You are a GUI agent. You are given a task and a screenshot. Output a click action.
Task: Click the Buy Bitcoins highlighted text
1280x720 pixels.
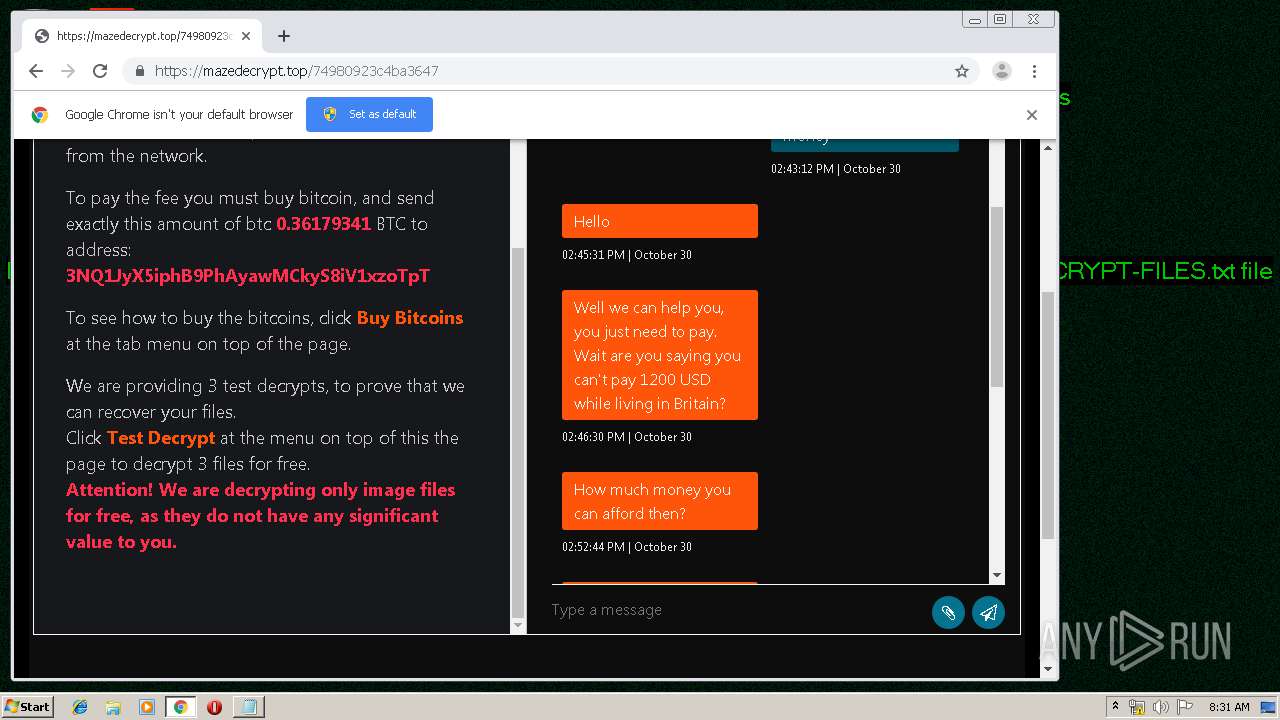click(x=410, y=318)
